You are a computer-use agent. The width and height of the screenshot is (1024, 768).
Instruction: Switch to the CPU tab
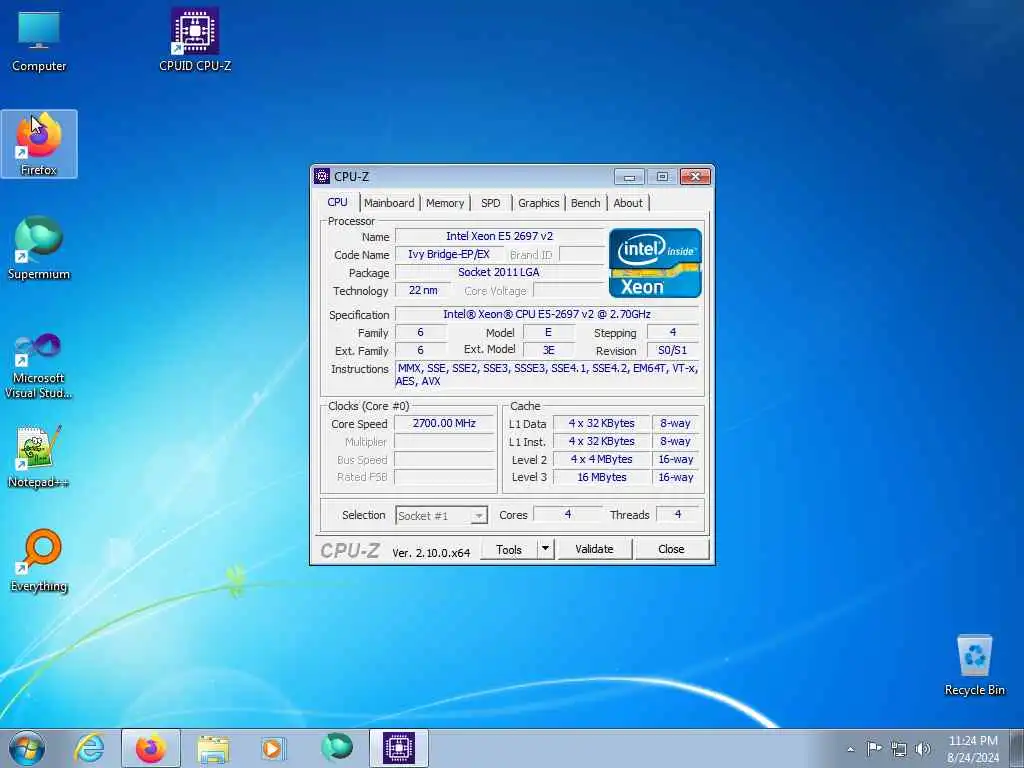(337, 202)
